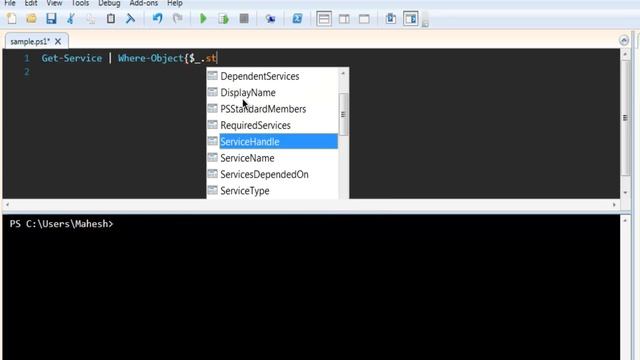
Task: Run script with green play icon
Action: pyautogui.click(x=203, y=19)
